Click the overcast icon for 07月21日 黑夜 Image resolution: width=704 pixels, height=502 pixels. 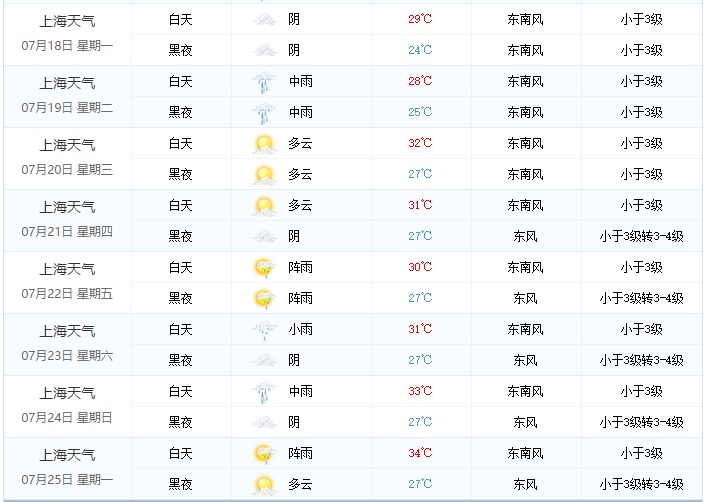click(x=264, y=236)
